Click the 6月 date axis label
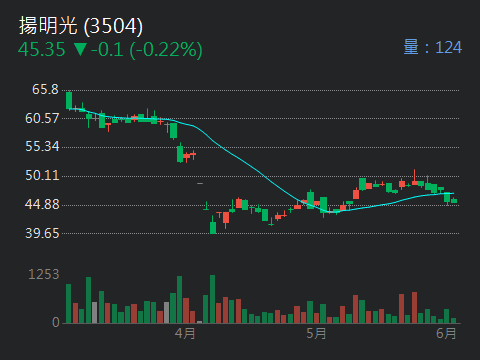The width and height of the screenshot is (480, 360). click(446, 333)
